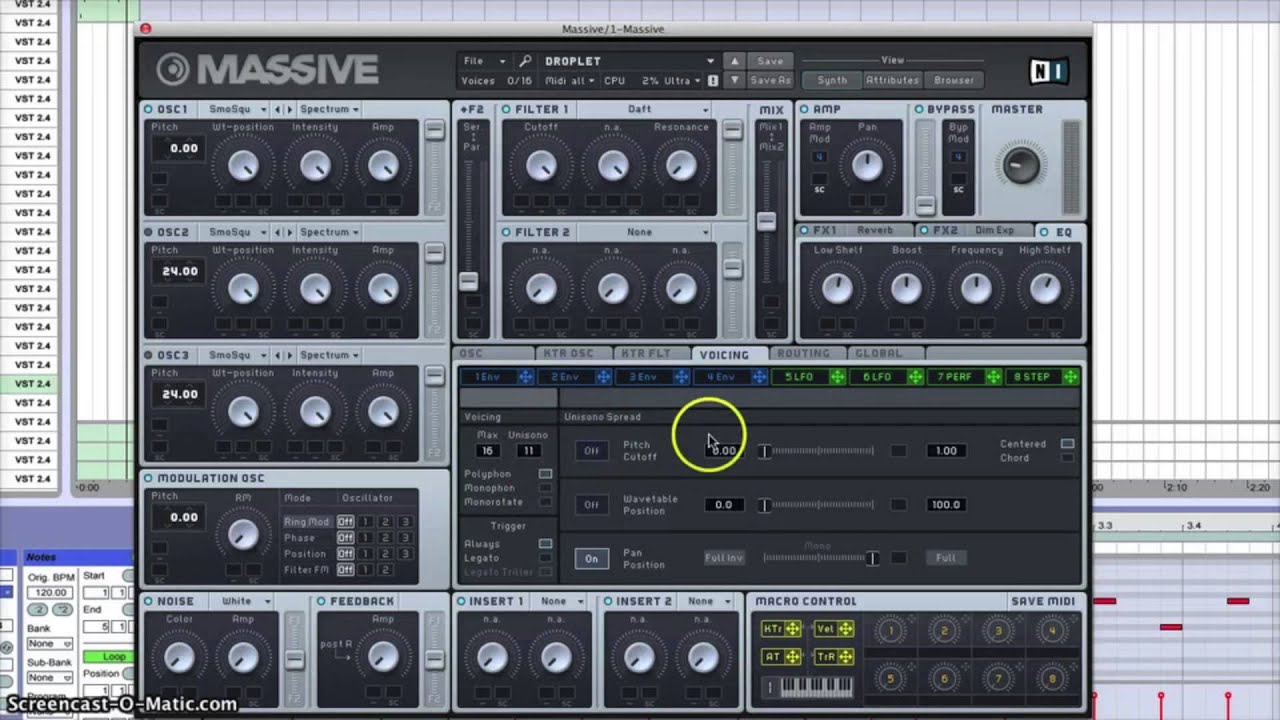Screen dimensions: 1280x720
Task: Click the Vel macro crosshair handle
Action: [x=846, y=629]
